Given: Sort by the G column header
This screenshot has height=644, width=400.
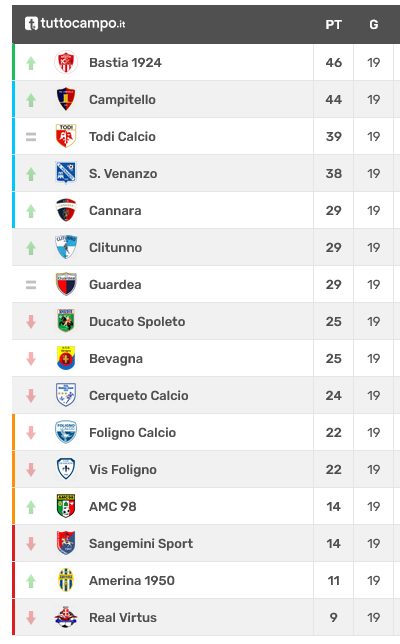Looking at the screenshot, I should pyautogui.click(x=374, y=25).
